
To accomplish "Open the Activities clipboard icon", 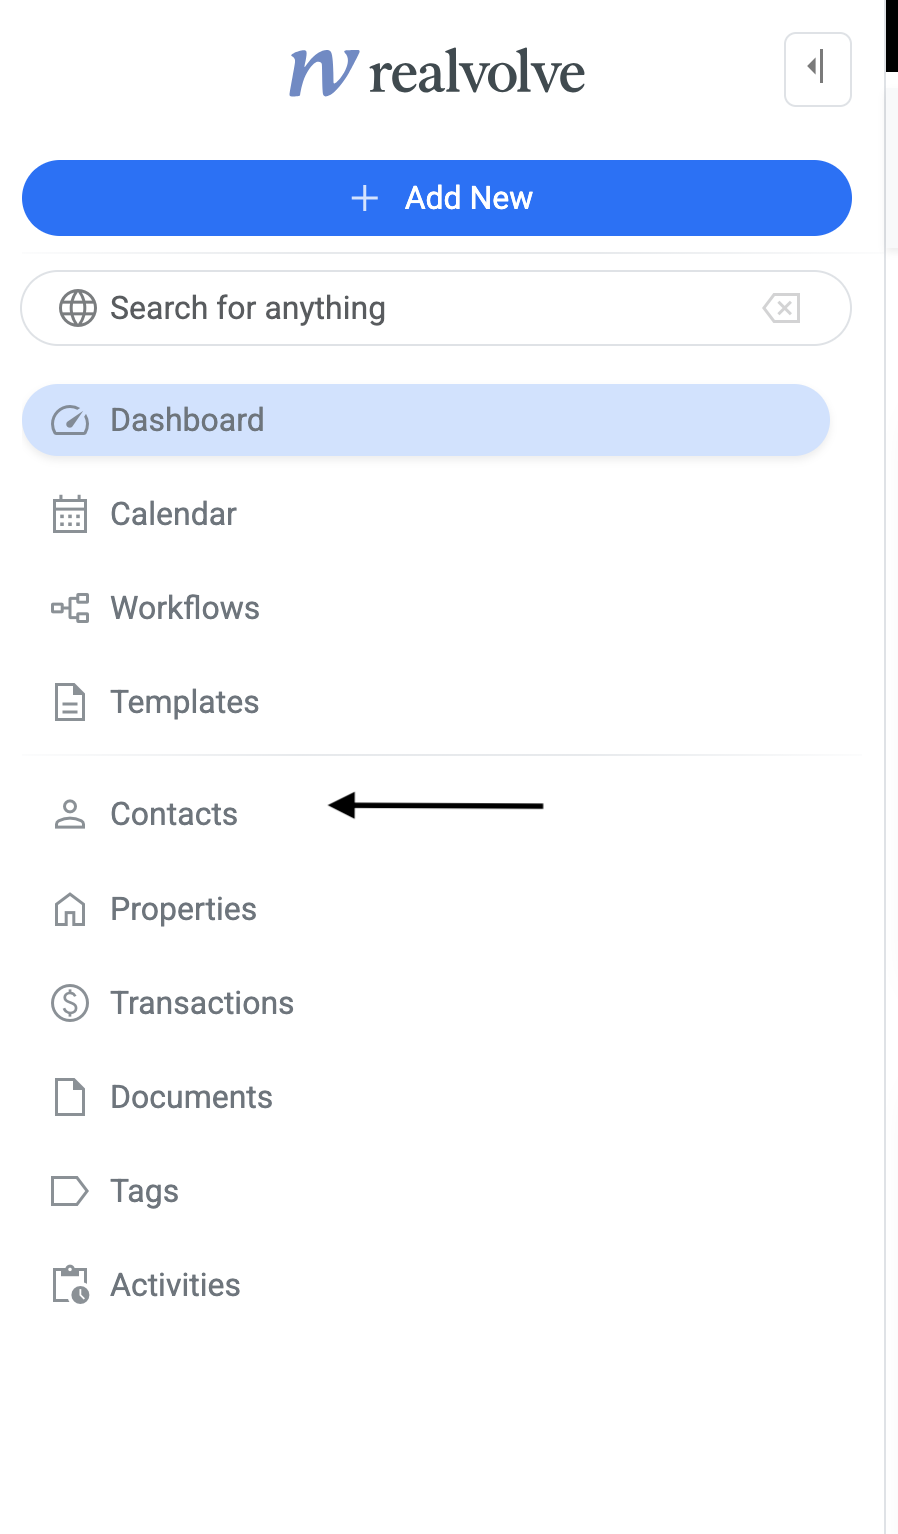I will point(70,1285).
